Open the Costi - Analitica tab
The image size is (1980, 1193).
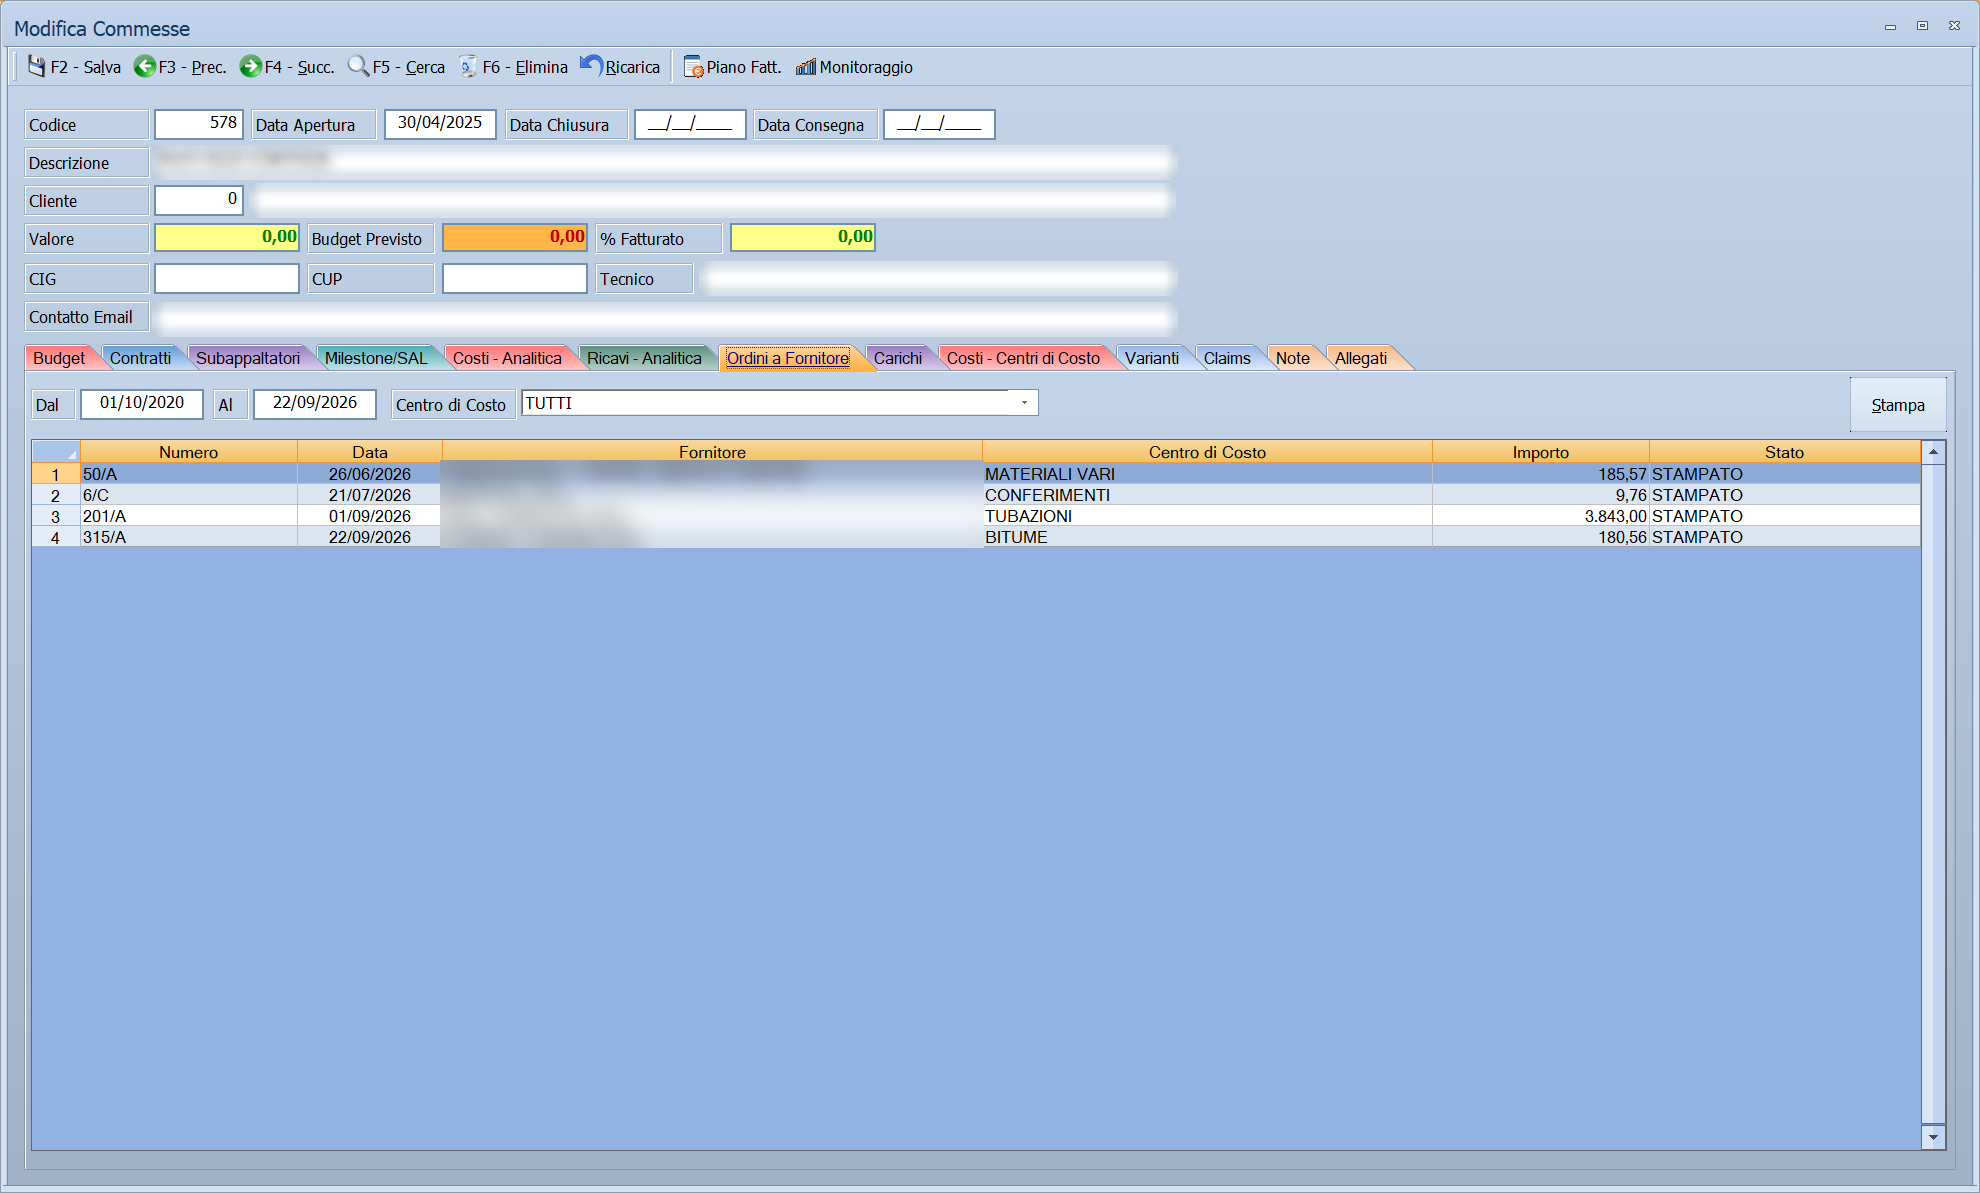click(507, 358)
